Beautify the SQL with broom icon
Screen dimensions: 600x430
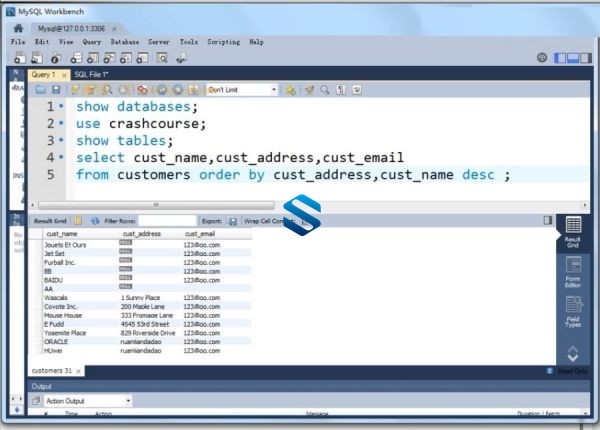(309, 90)
